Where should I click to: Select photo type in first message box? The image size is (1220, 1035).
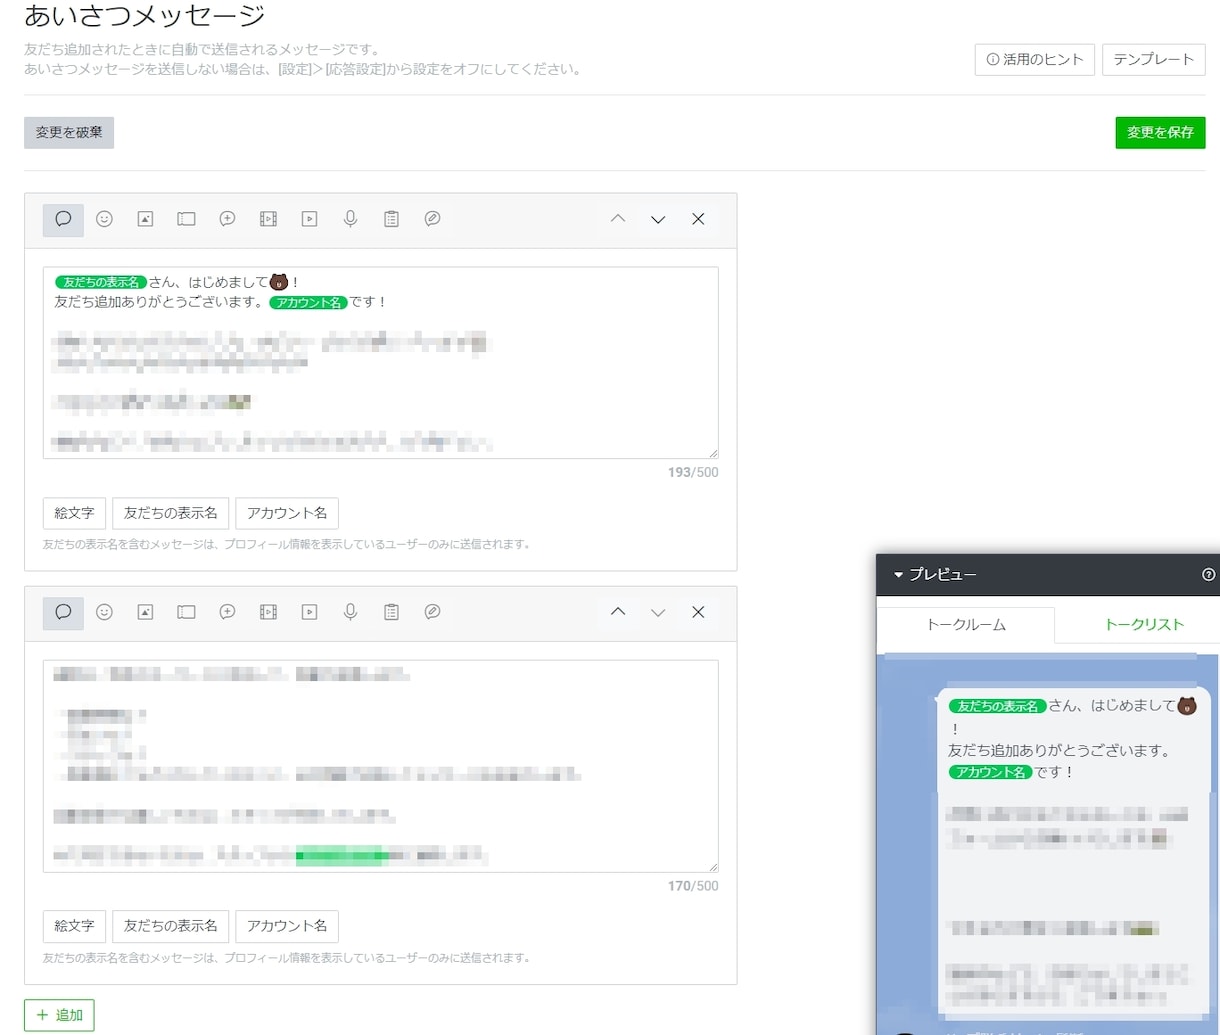coord(145,219)
